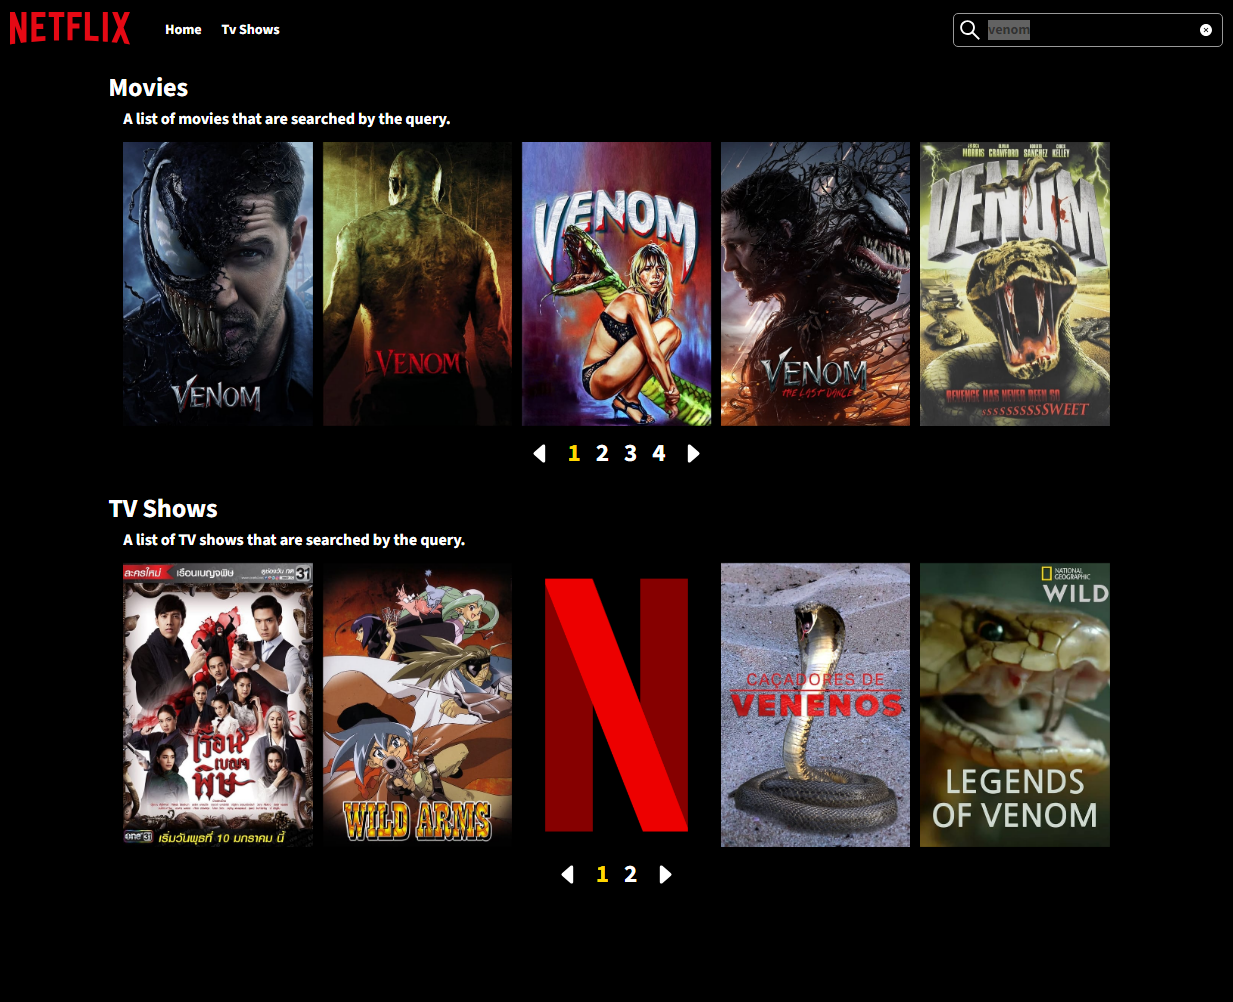Open the Legends of Venom show poster

tap(1014, 705)
